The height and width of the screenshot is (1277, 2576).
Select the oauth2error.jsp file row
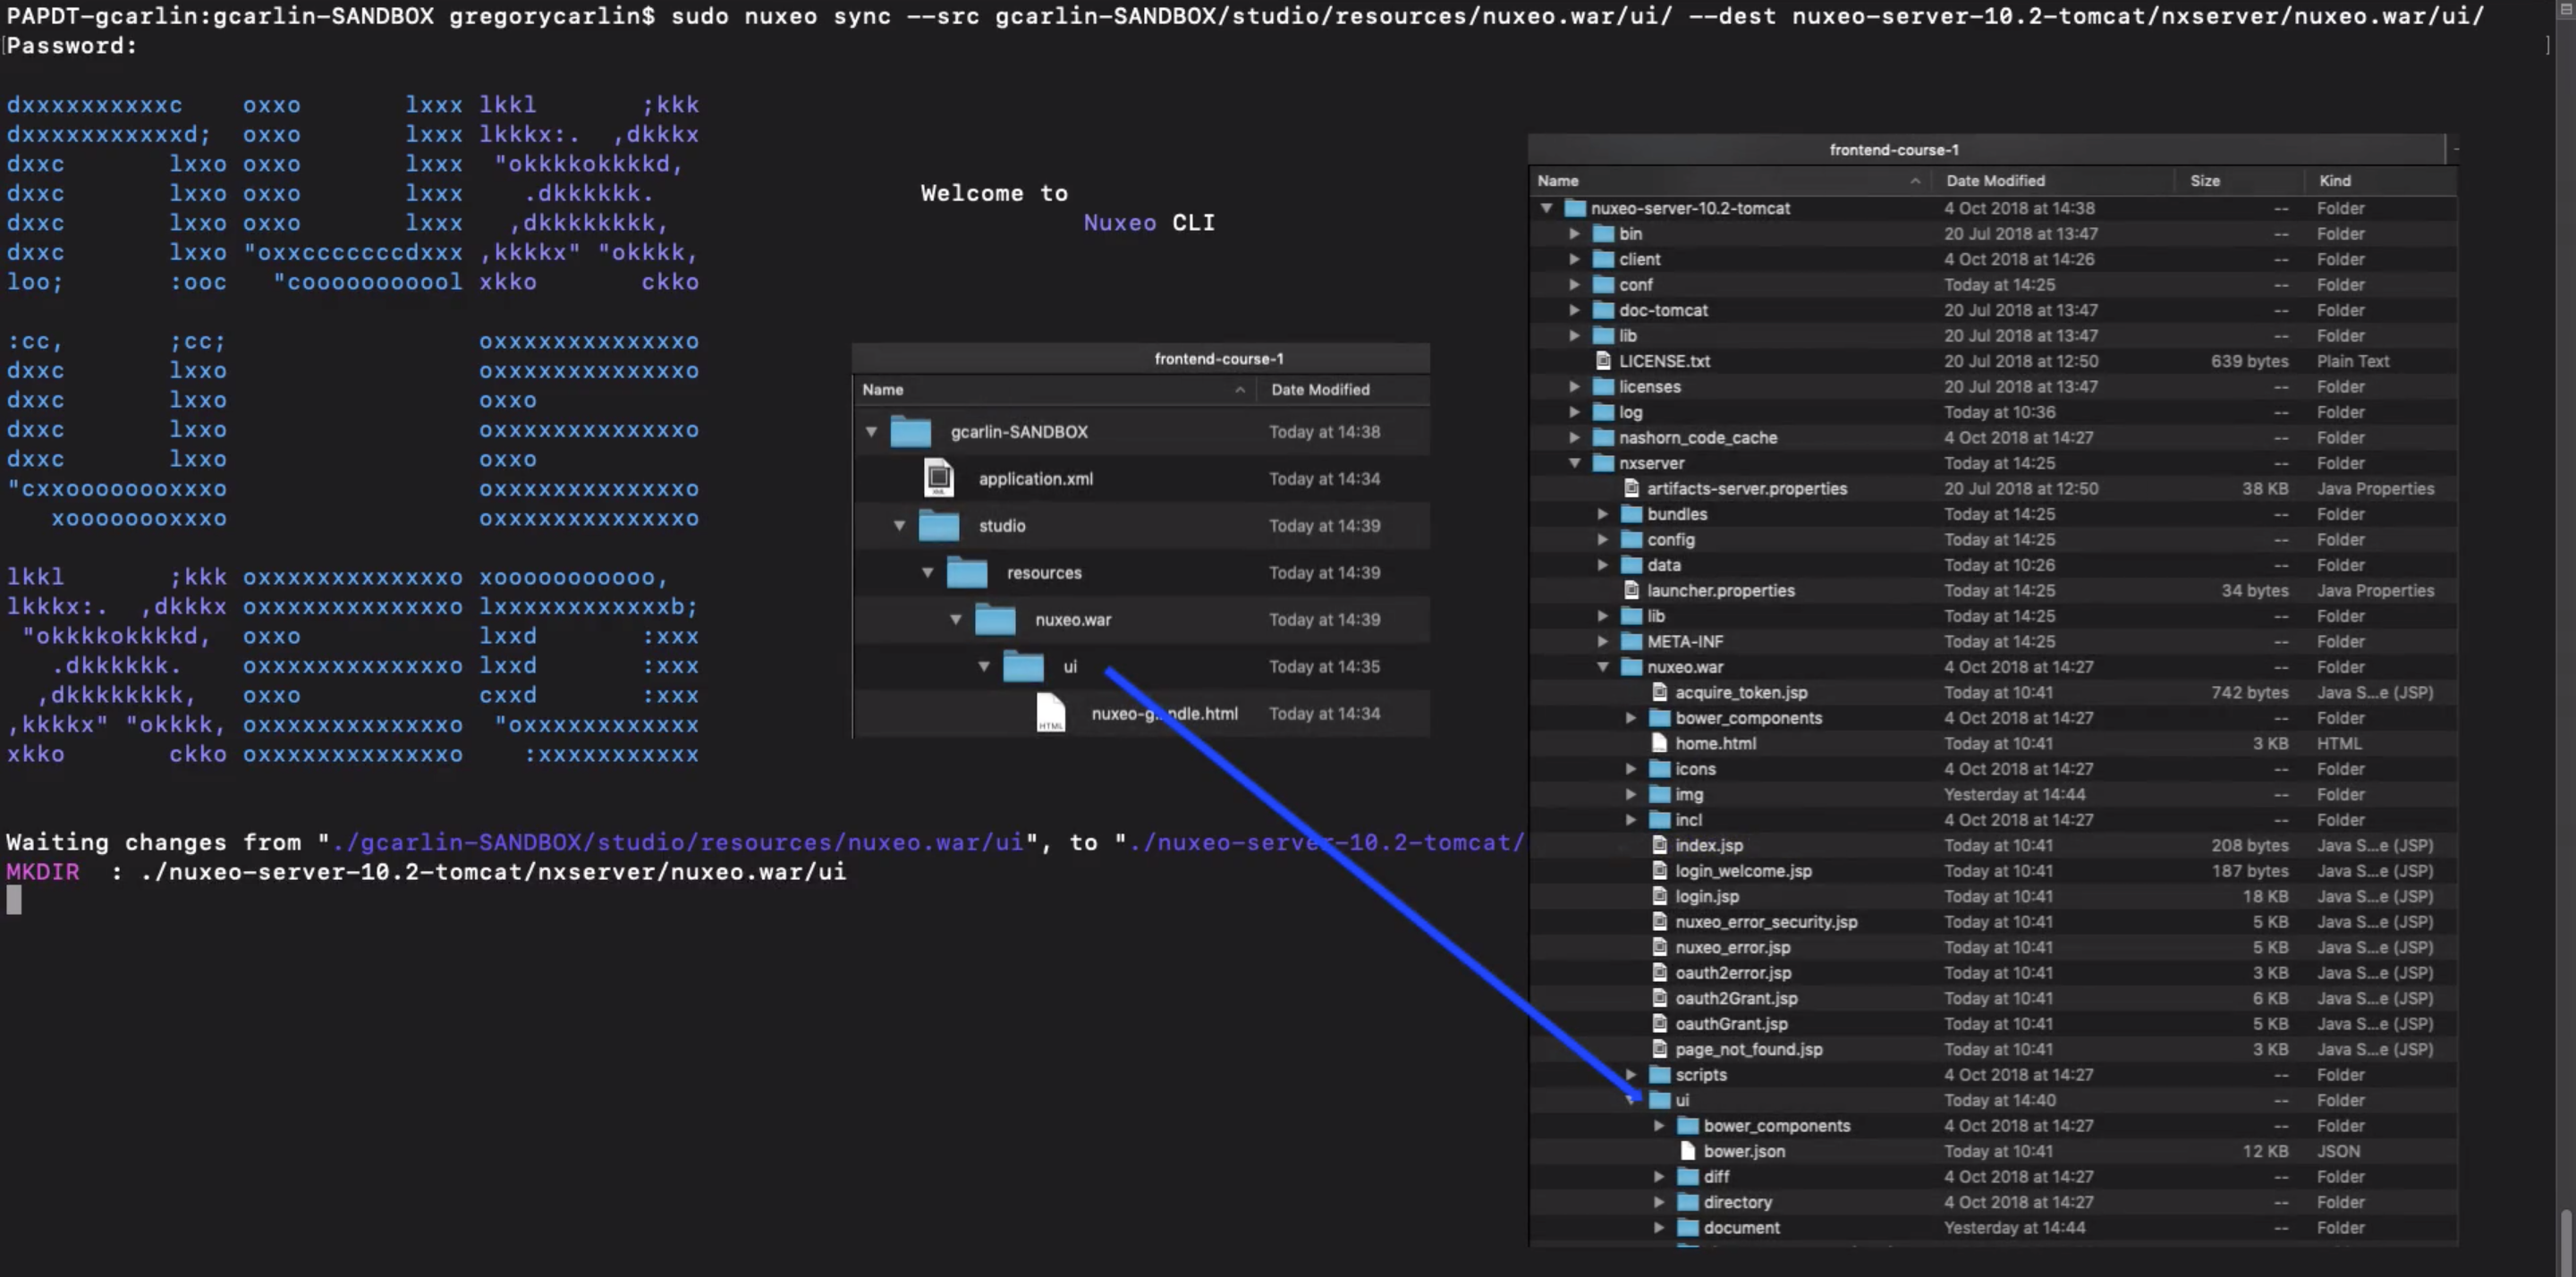(1993, 972)
